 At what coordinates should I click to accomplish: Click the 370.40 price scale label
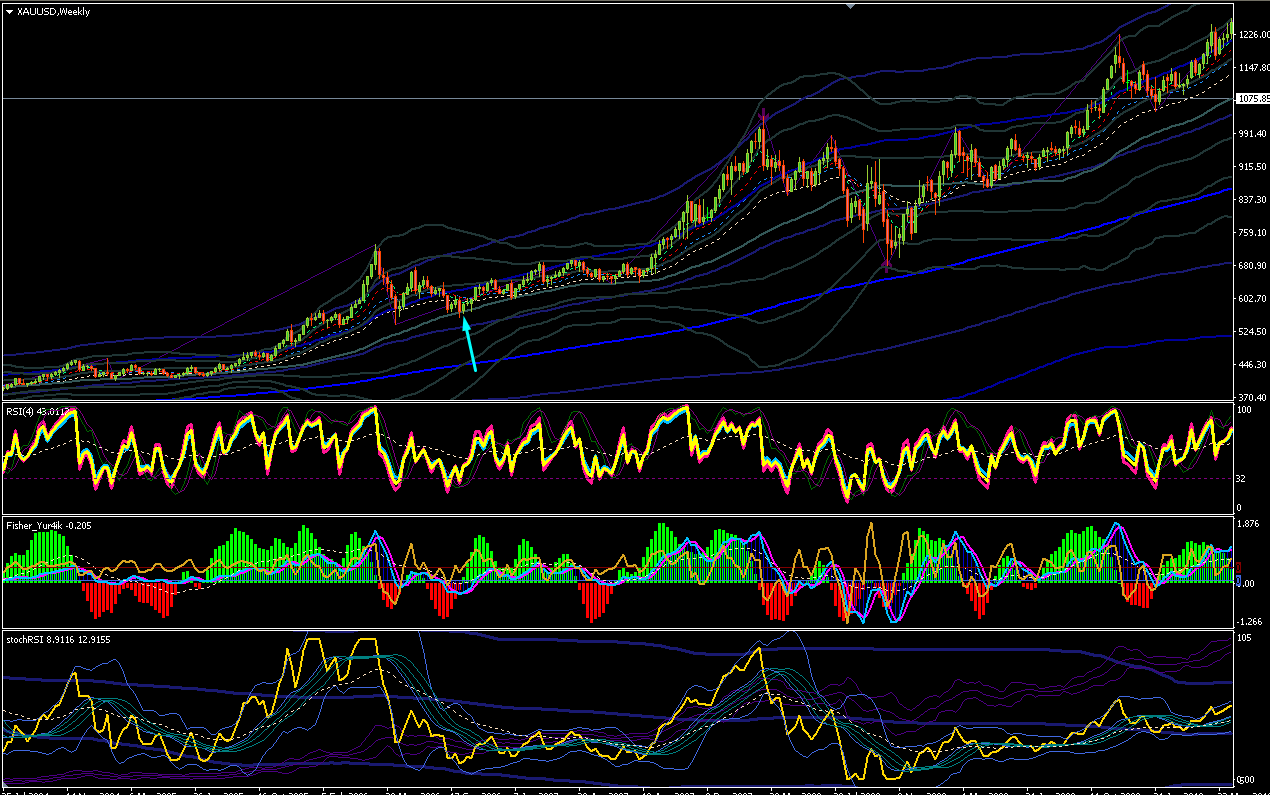(1252, 398)
